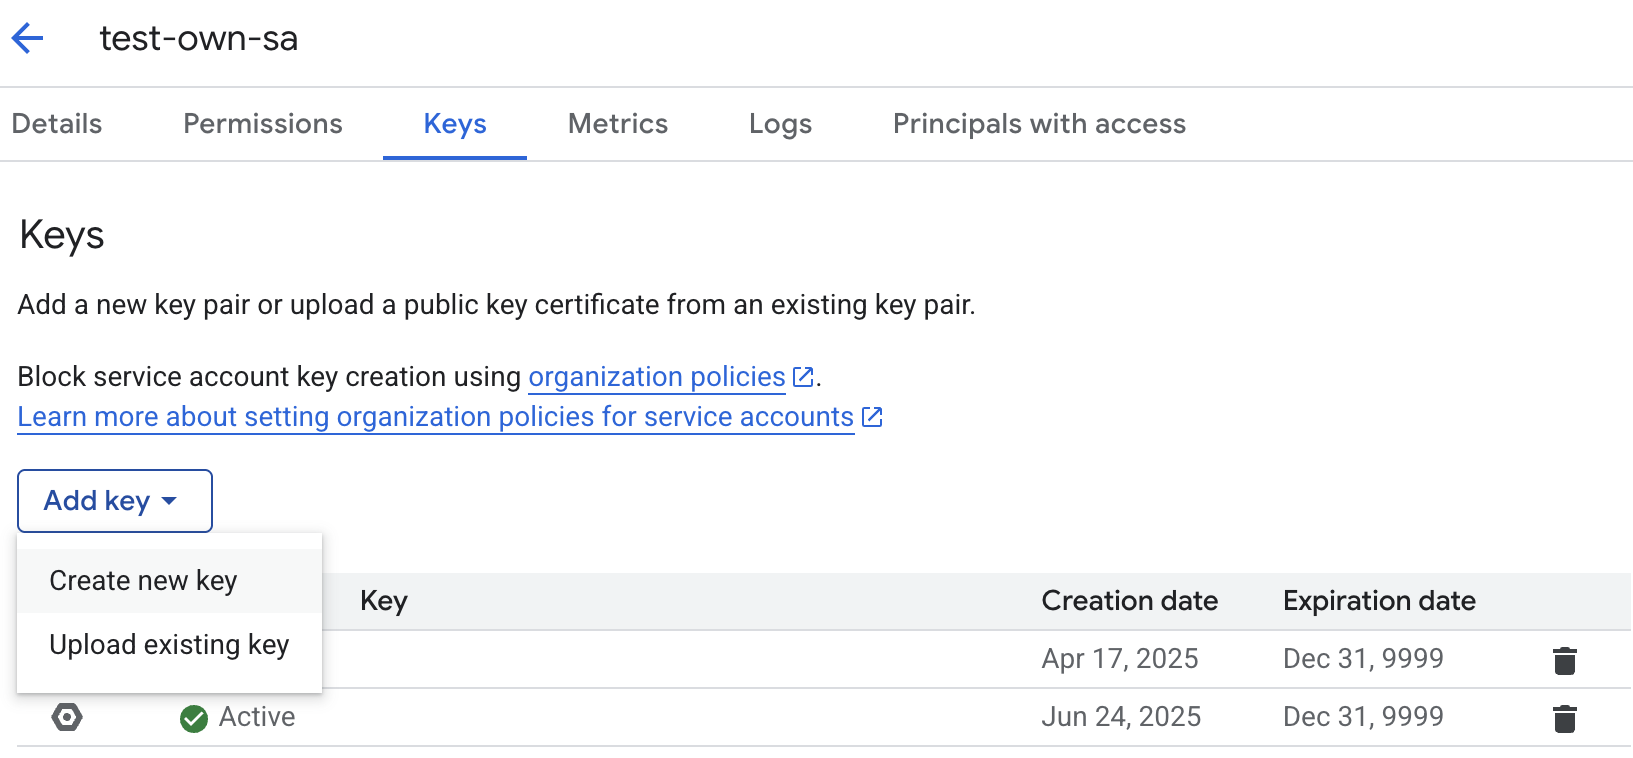Image resolution: width=1633 pixels, height=758 pixels.
Task: Open Principals with access tab
Action: click(x=1039, y=124)
